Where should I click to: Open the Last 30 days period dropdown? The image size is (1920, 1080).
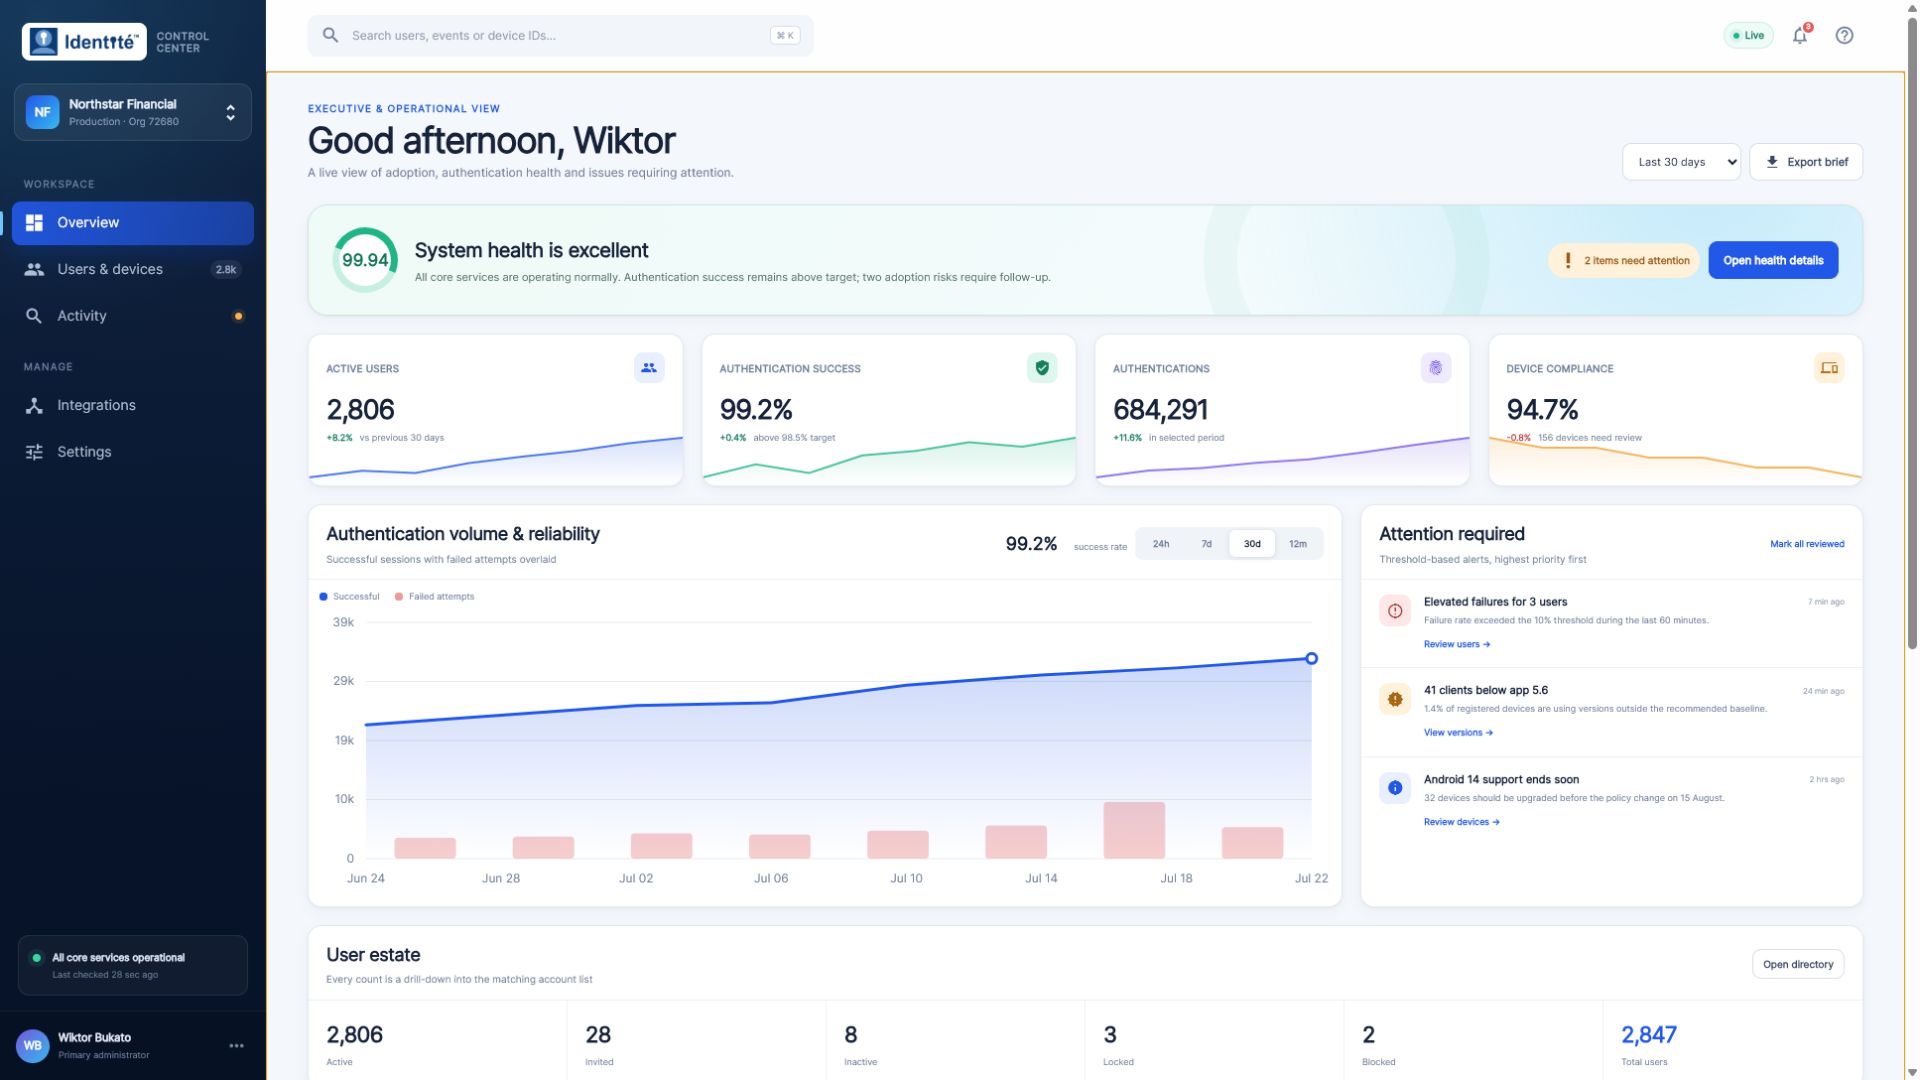point(1681,162)
